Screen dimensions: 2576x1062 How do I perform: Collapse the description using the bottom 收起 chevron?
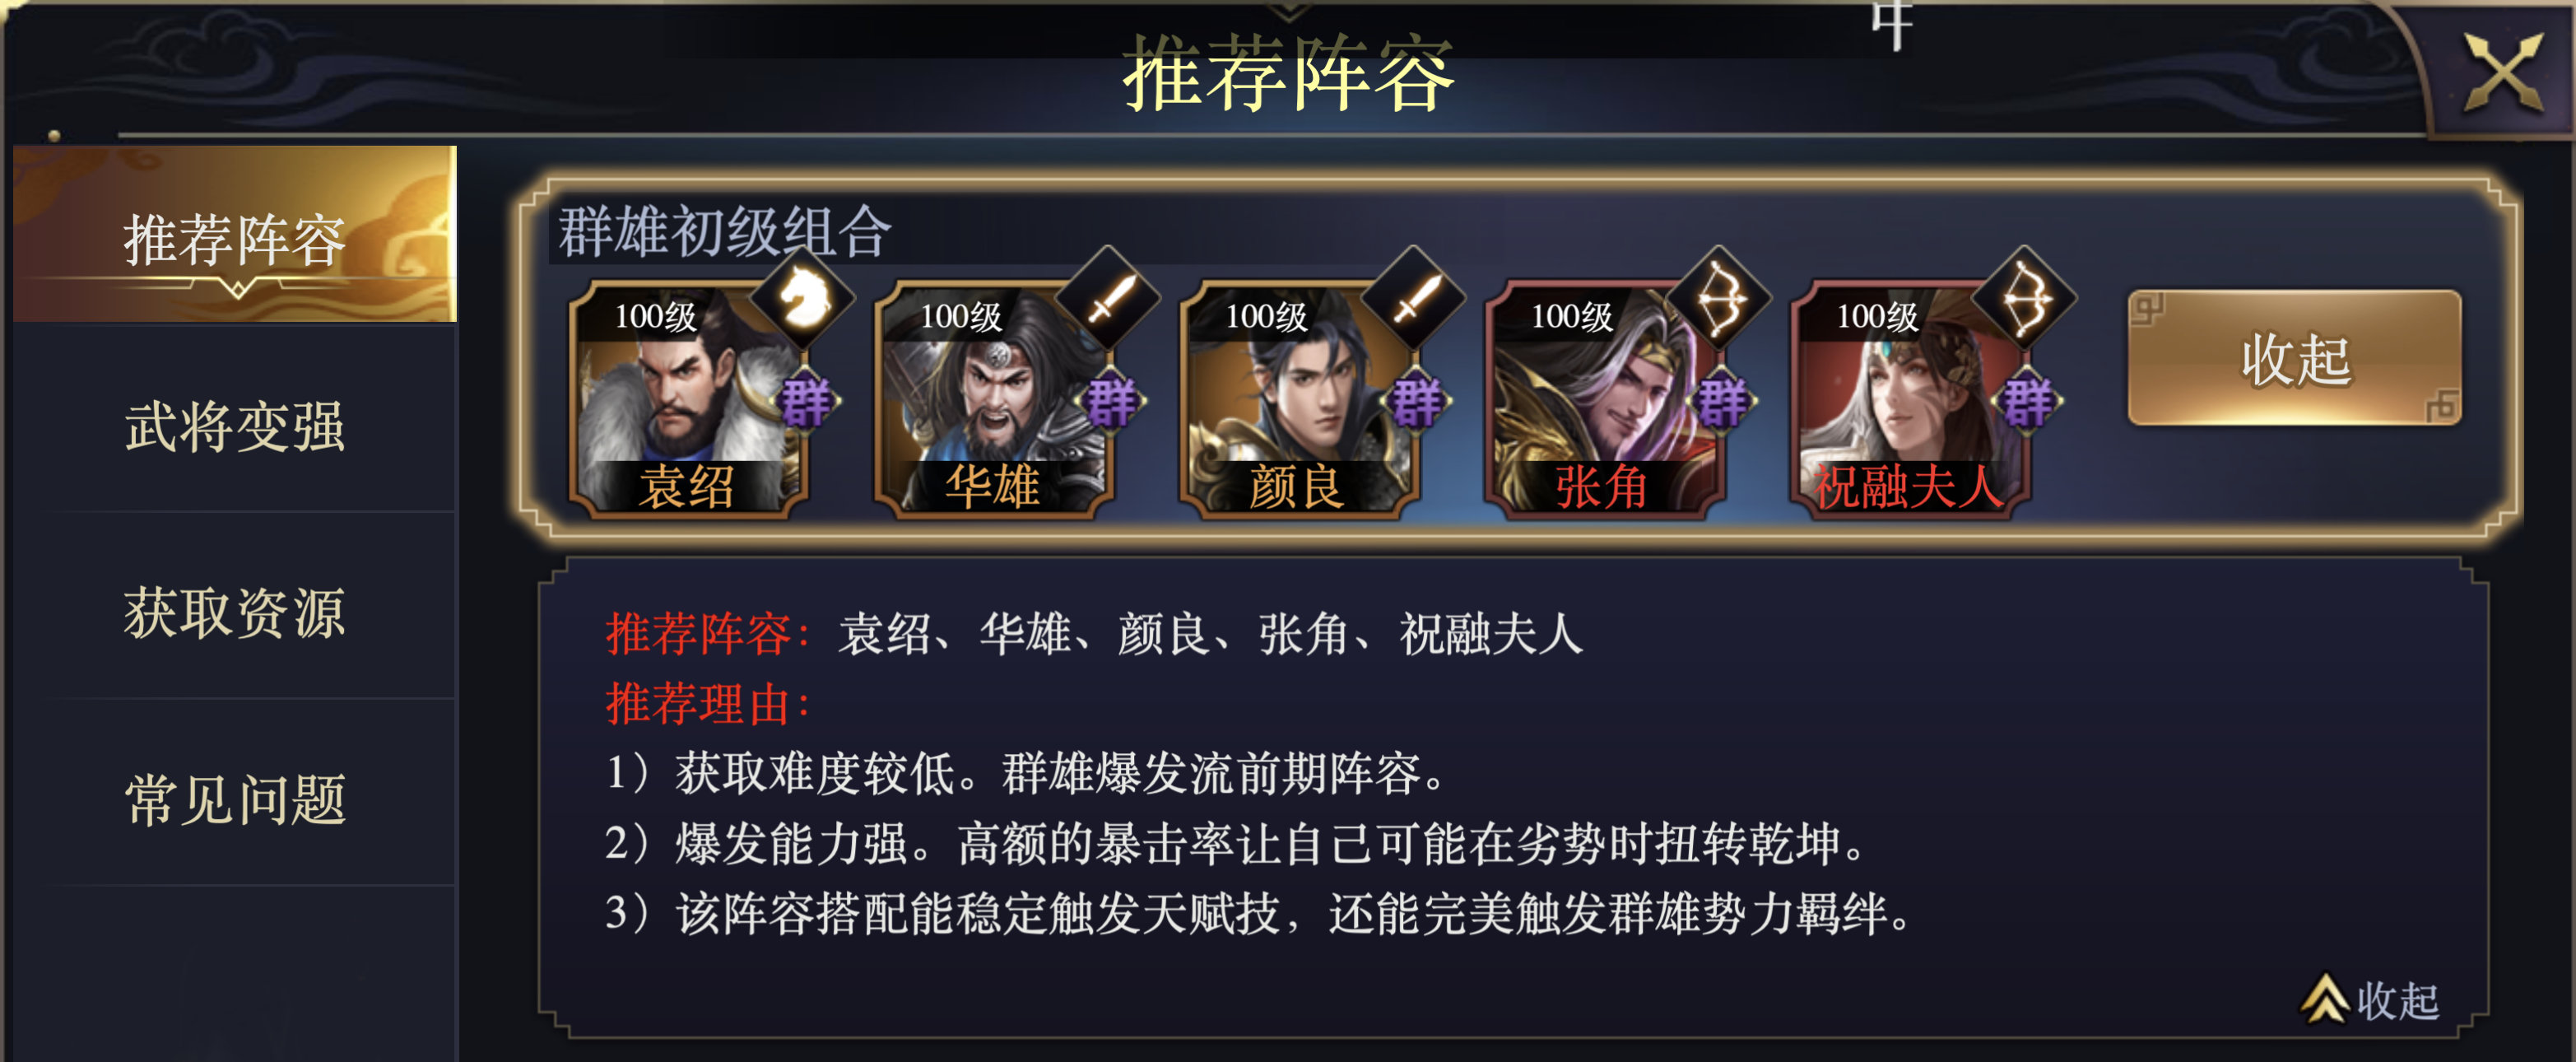(2370, 999)
